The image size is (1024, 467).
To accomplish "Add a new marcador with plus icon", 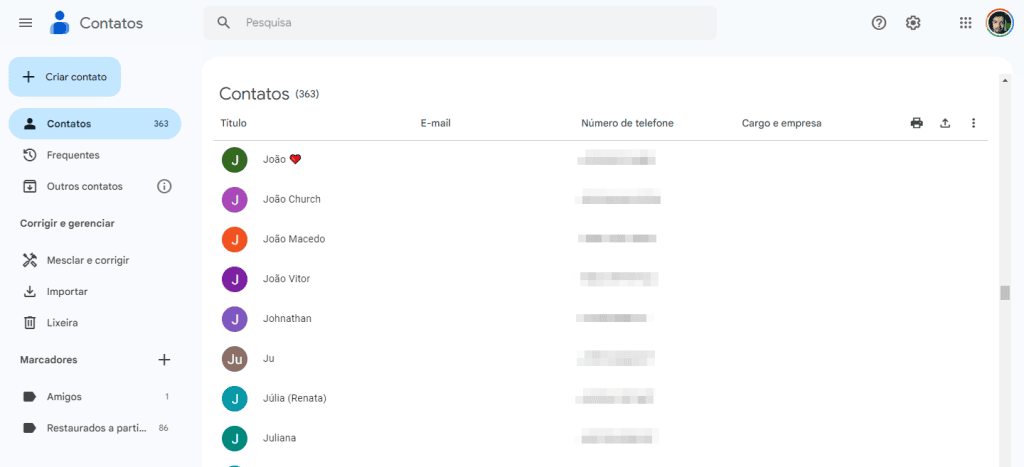I will click(164, 359).
